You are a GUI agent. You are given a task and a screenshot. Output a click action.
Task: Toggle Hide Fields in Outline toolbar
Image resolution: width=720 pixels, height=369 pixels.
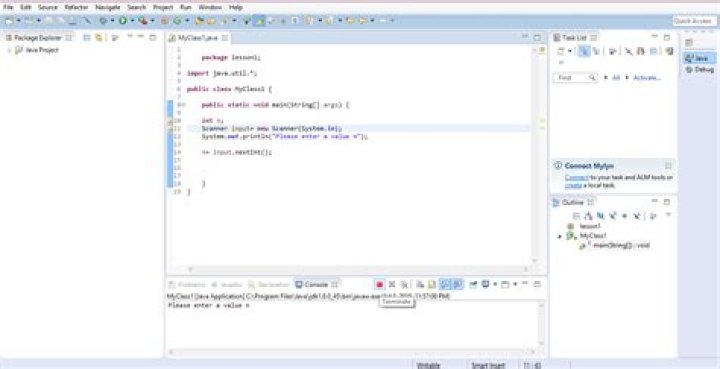tap(600, 216)
